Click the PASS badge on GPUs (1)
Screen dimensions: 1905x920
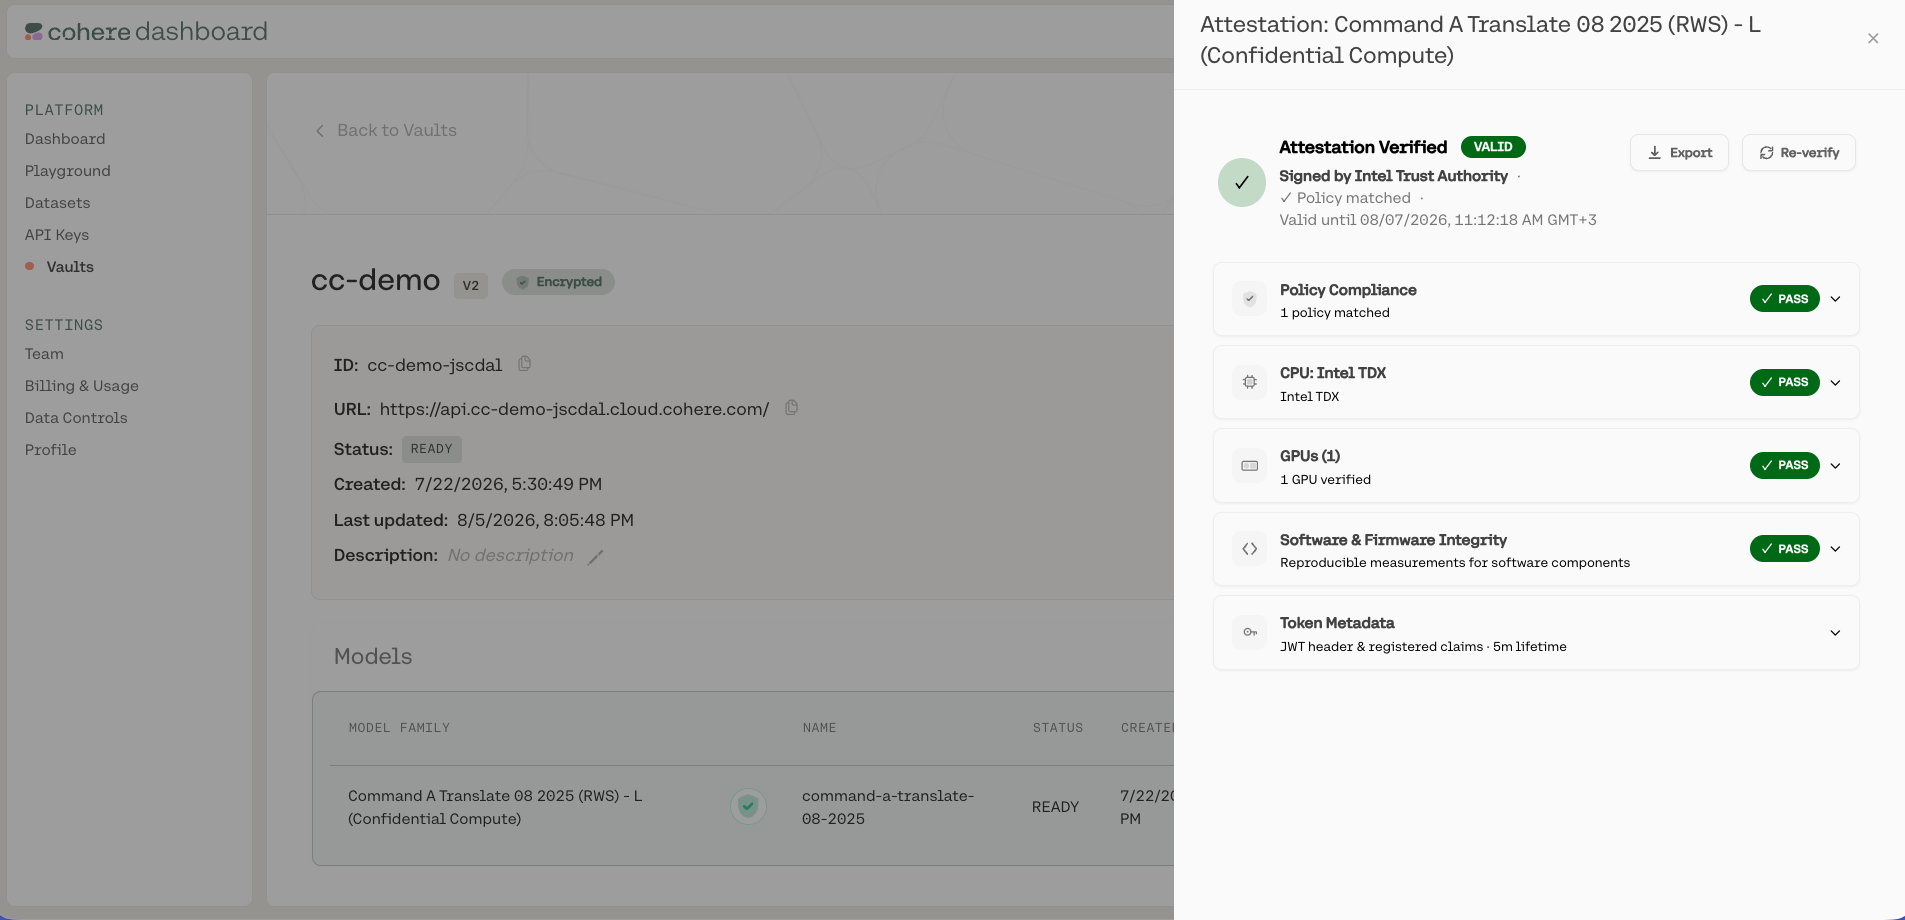pos(1784,465)
